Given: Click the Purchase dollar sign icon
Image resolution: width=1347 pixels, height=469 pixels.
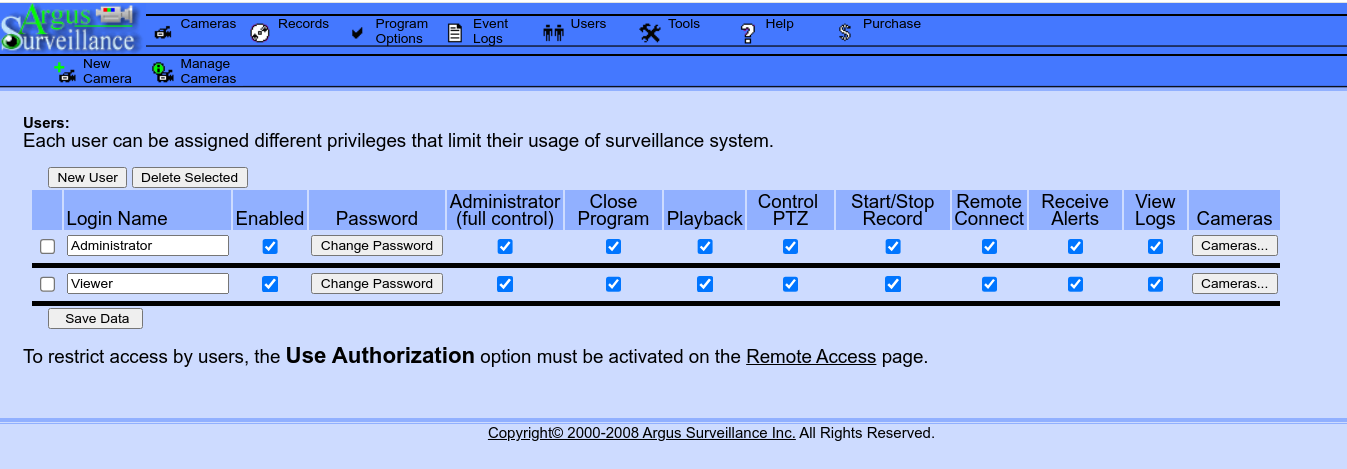Looking at the screenshot, I should pyautogui.click(x=845, y=33).
